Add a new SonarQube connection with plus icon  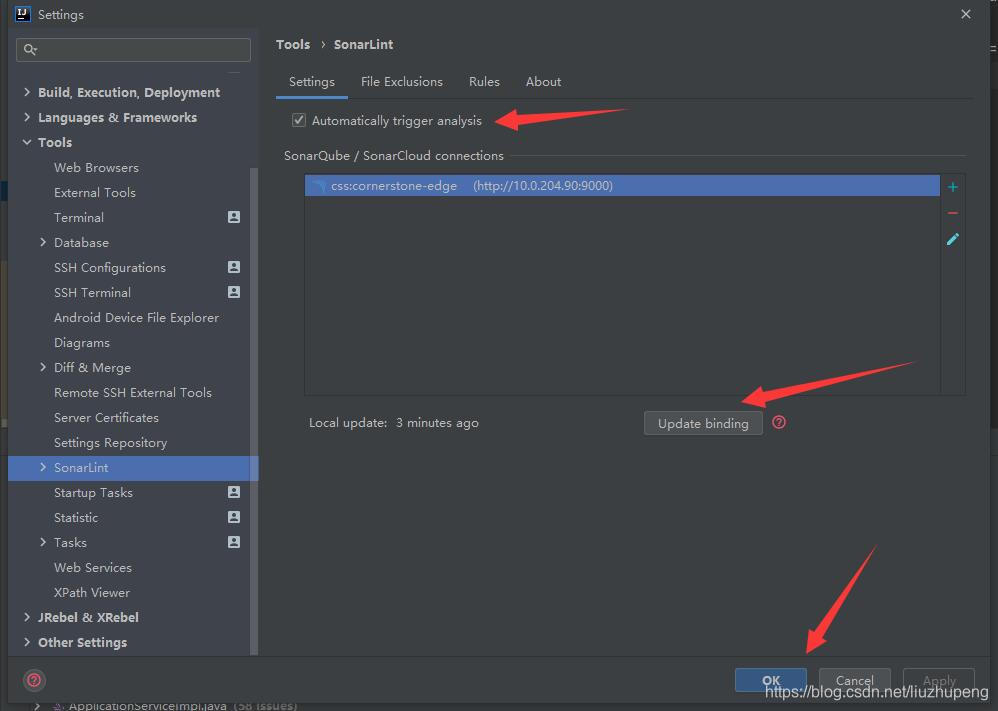(x=953, y=187)
